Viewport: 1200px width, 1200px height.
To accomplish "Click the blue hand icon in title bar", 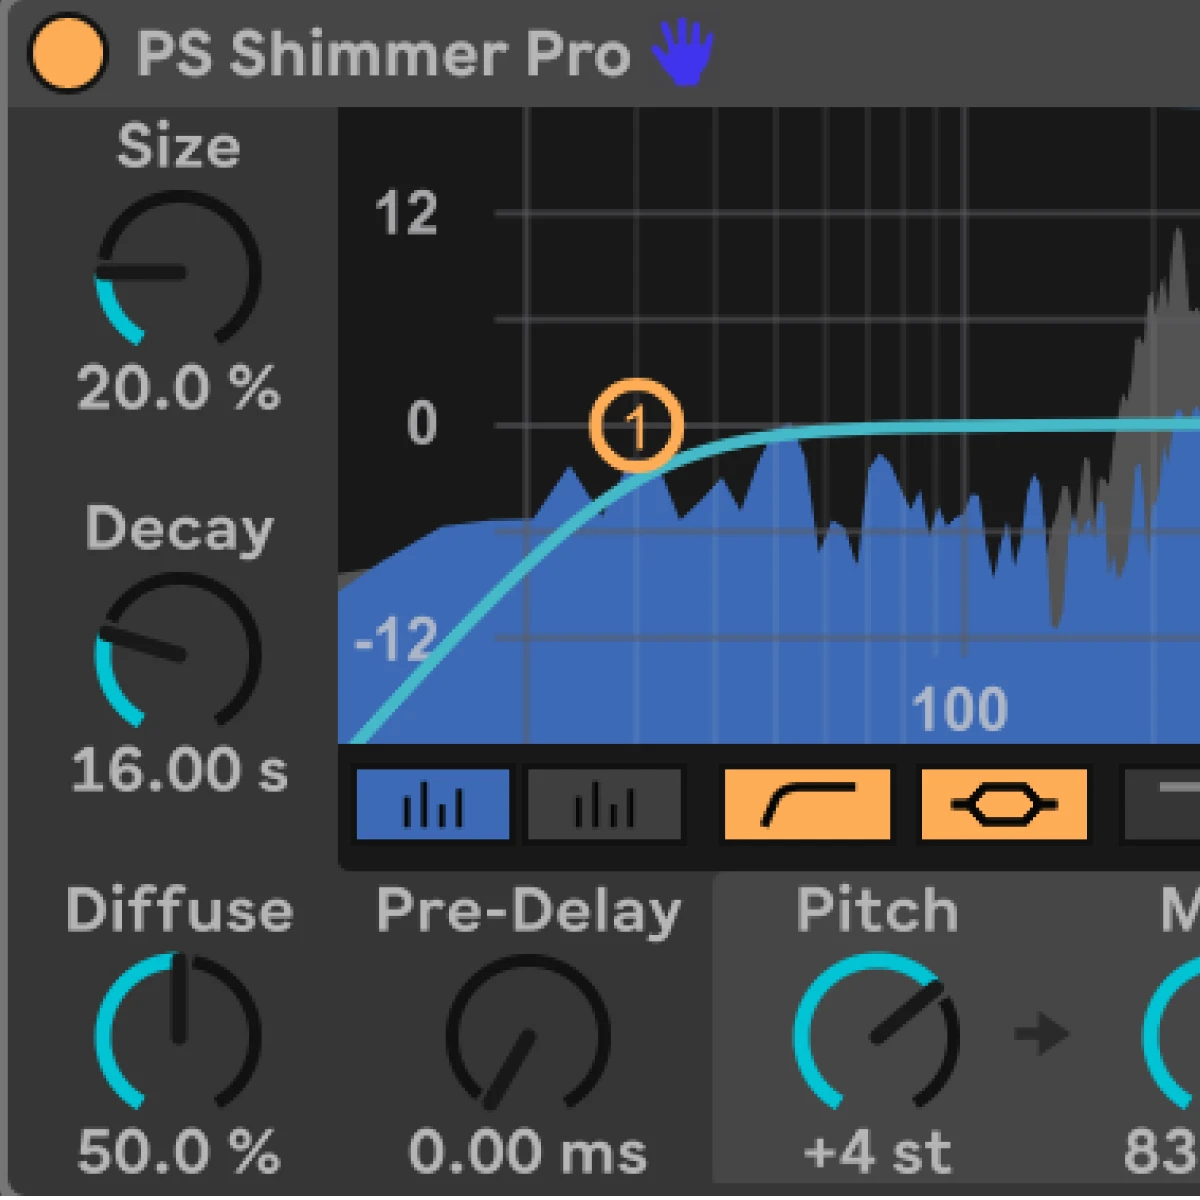I will [x=683, y=54].
